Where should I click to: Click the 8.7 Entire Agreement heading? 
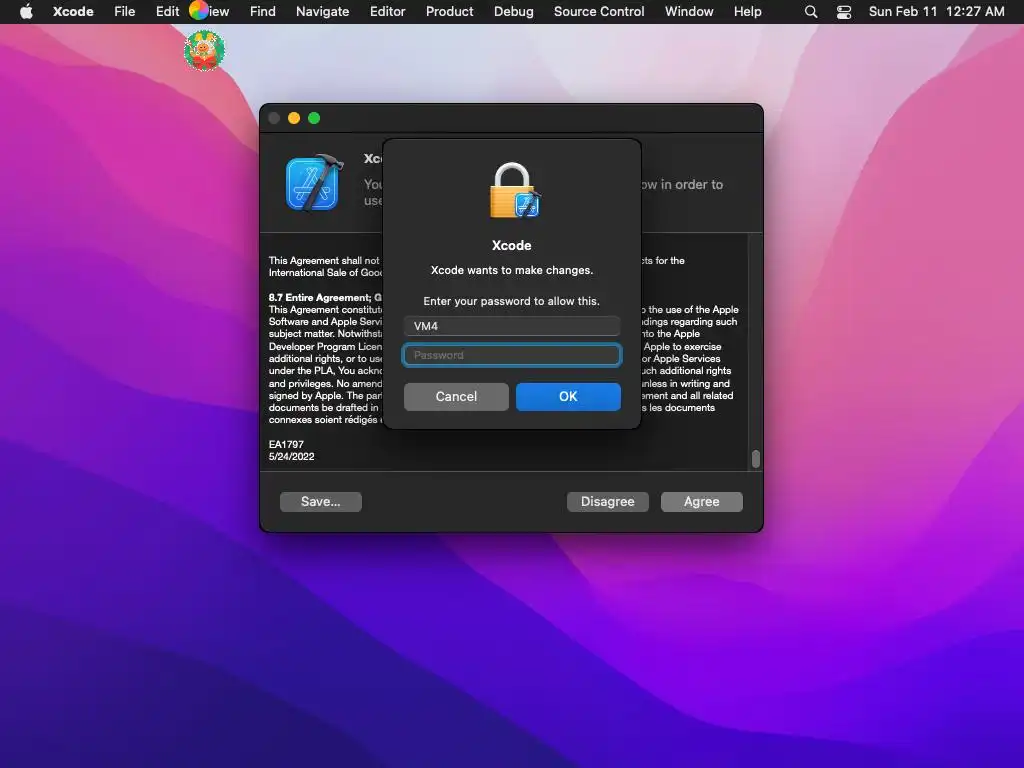pos(325,297)
